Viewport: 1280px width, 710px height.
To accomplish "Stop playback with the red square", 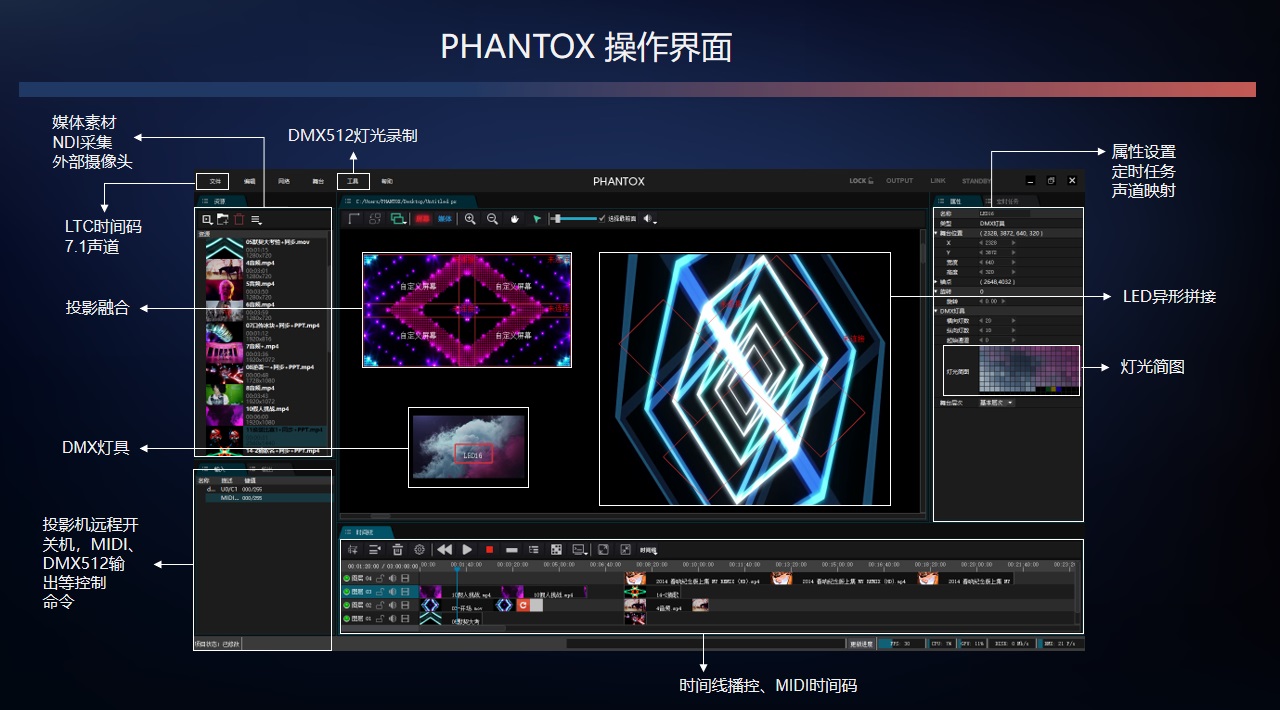I will (x=490, y=549).
